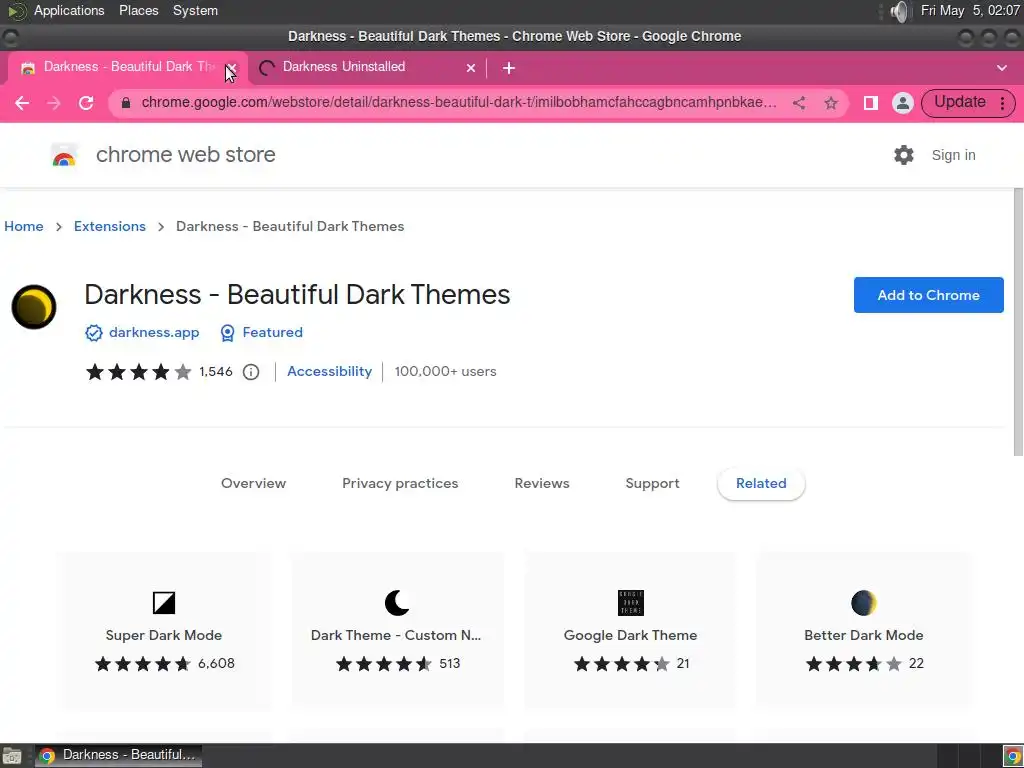1024x768 pixels.
Task: Select Darkness - Beautiful taskbar window button
Action: (119, 756)
